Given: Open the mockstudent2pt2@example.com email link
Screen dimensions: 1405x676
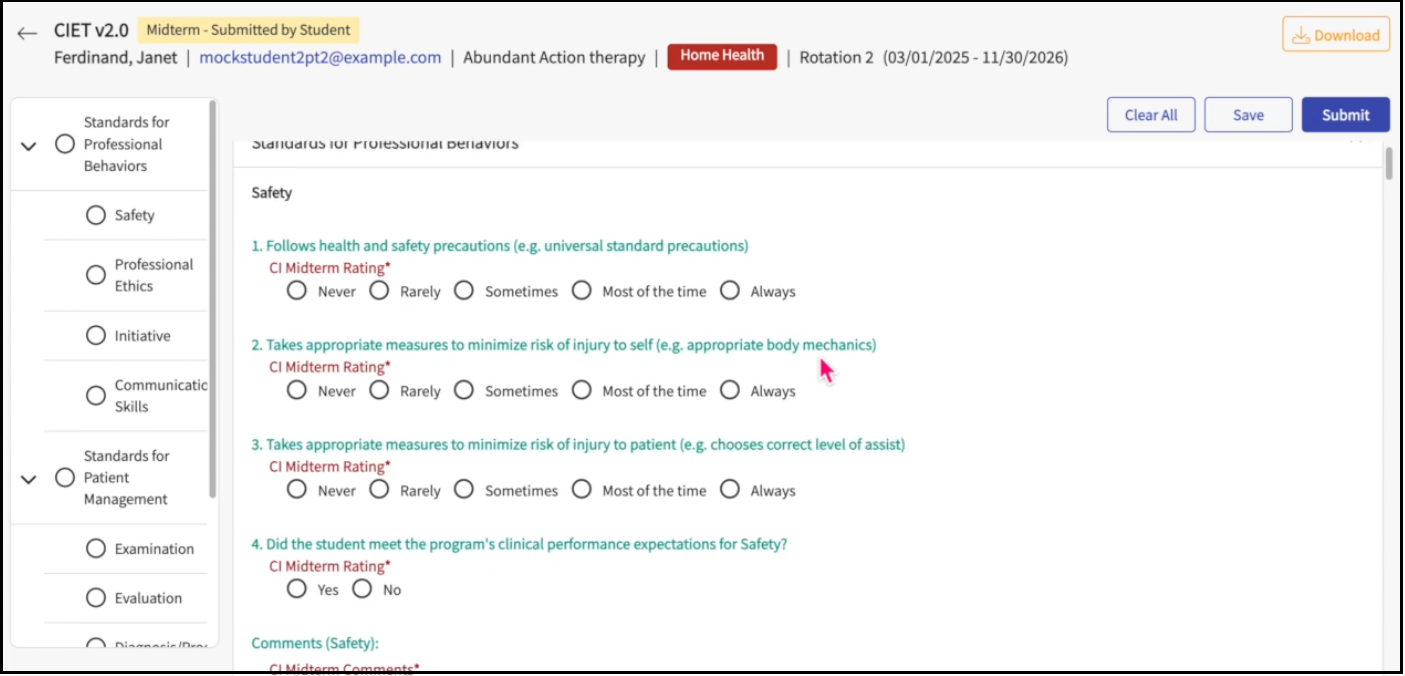Looking at the screenshot, I should (320, 57).
